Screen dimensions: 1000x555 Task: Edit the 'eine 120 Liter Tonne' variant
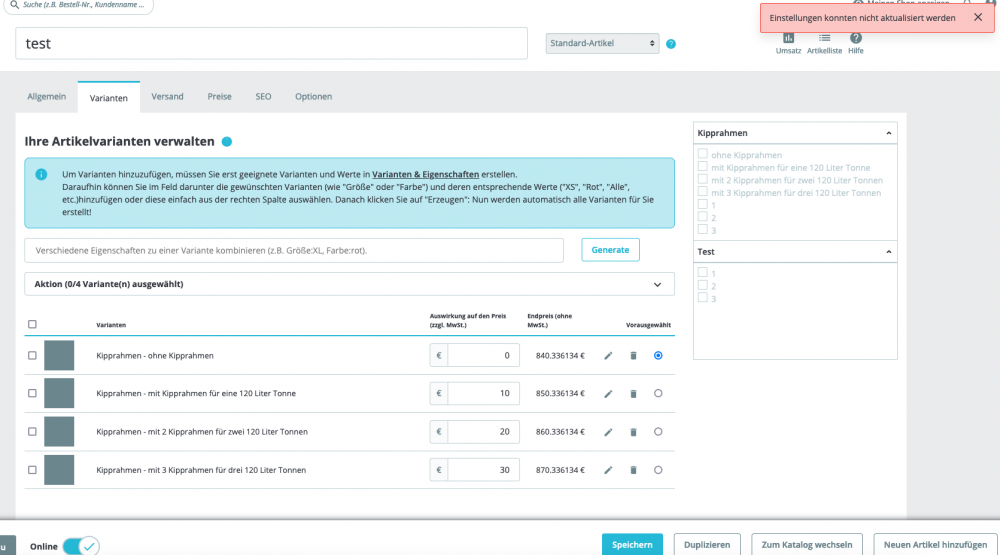click(x=608, y=394)
